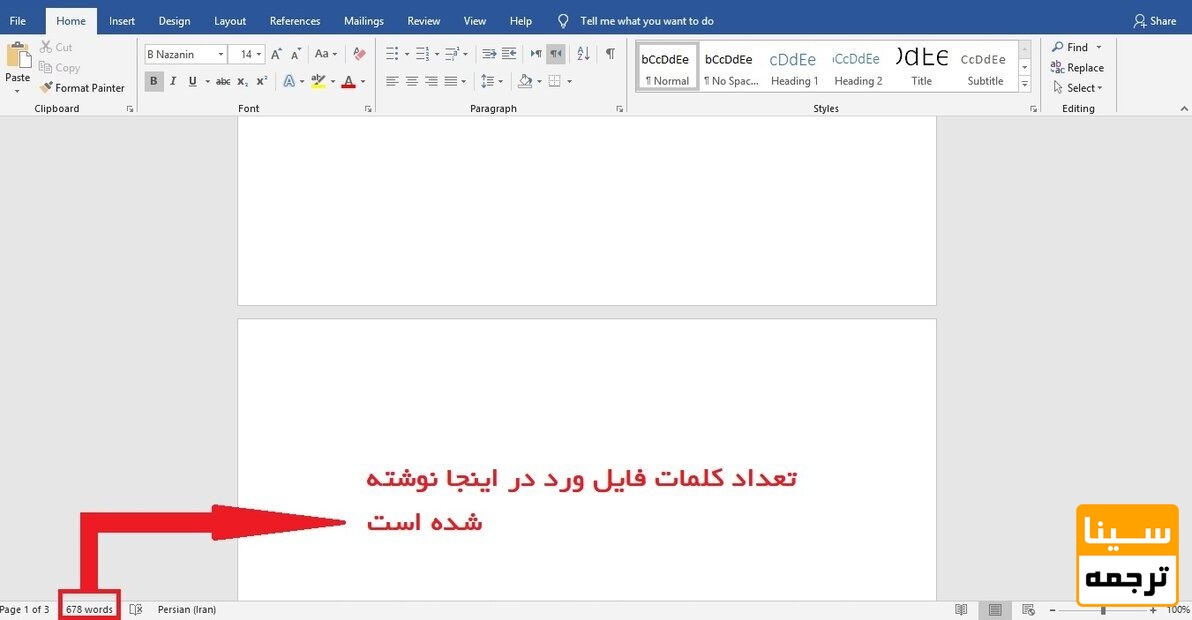Select the superscript formatting icon
This screenshot has height=620, width=1192.
tap(260, 81)
